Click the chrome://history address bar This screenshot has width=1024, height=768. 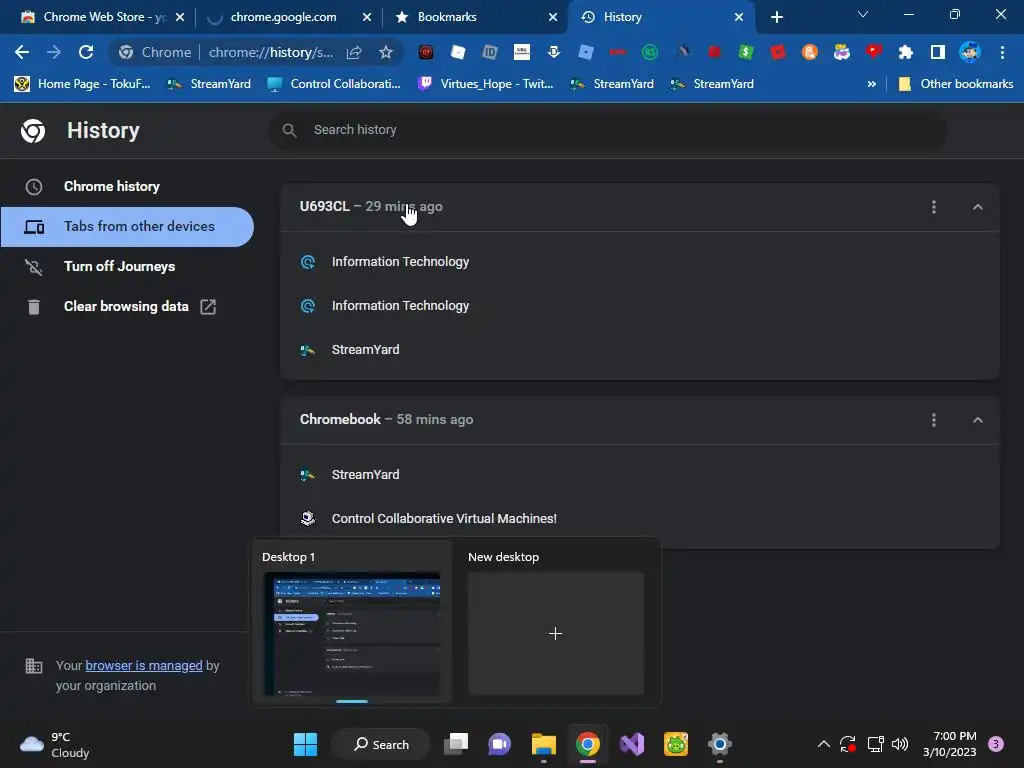click(270, 52)
